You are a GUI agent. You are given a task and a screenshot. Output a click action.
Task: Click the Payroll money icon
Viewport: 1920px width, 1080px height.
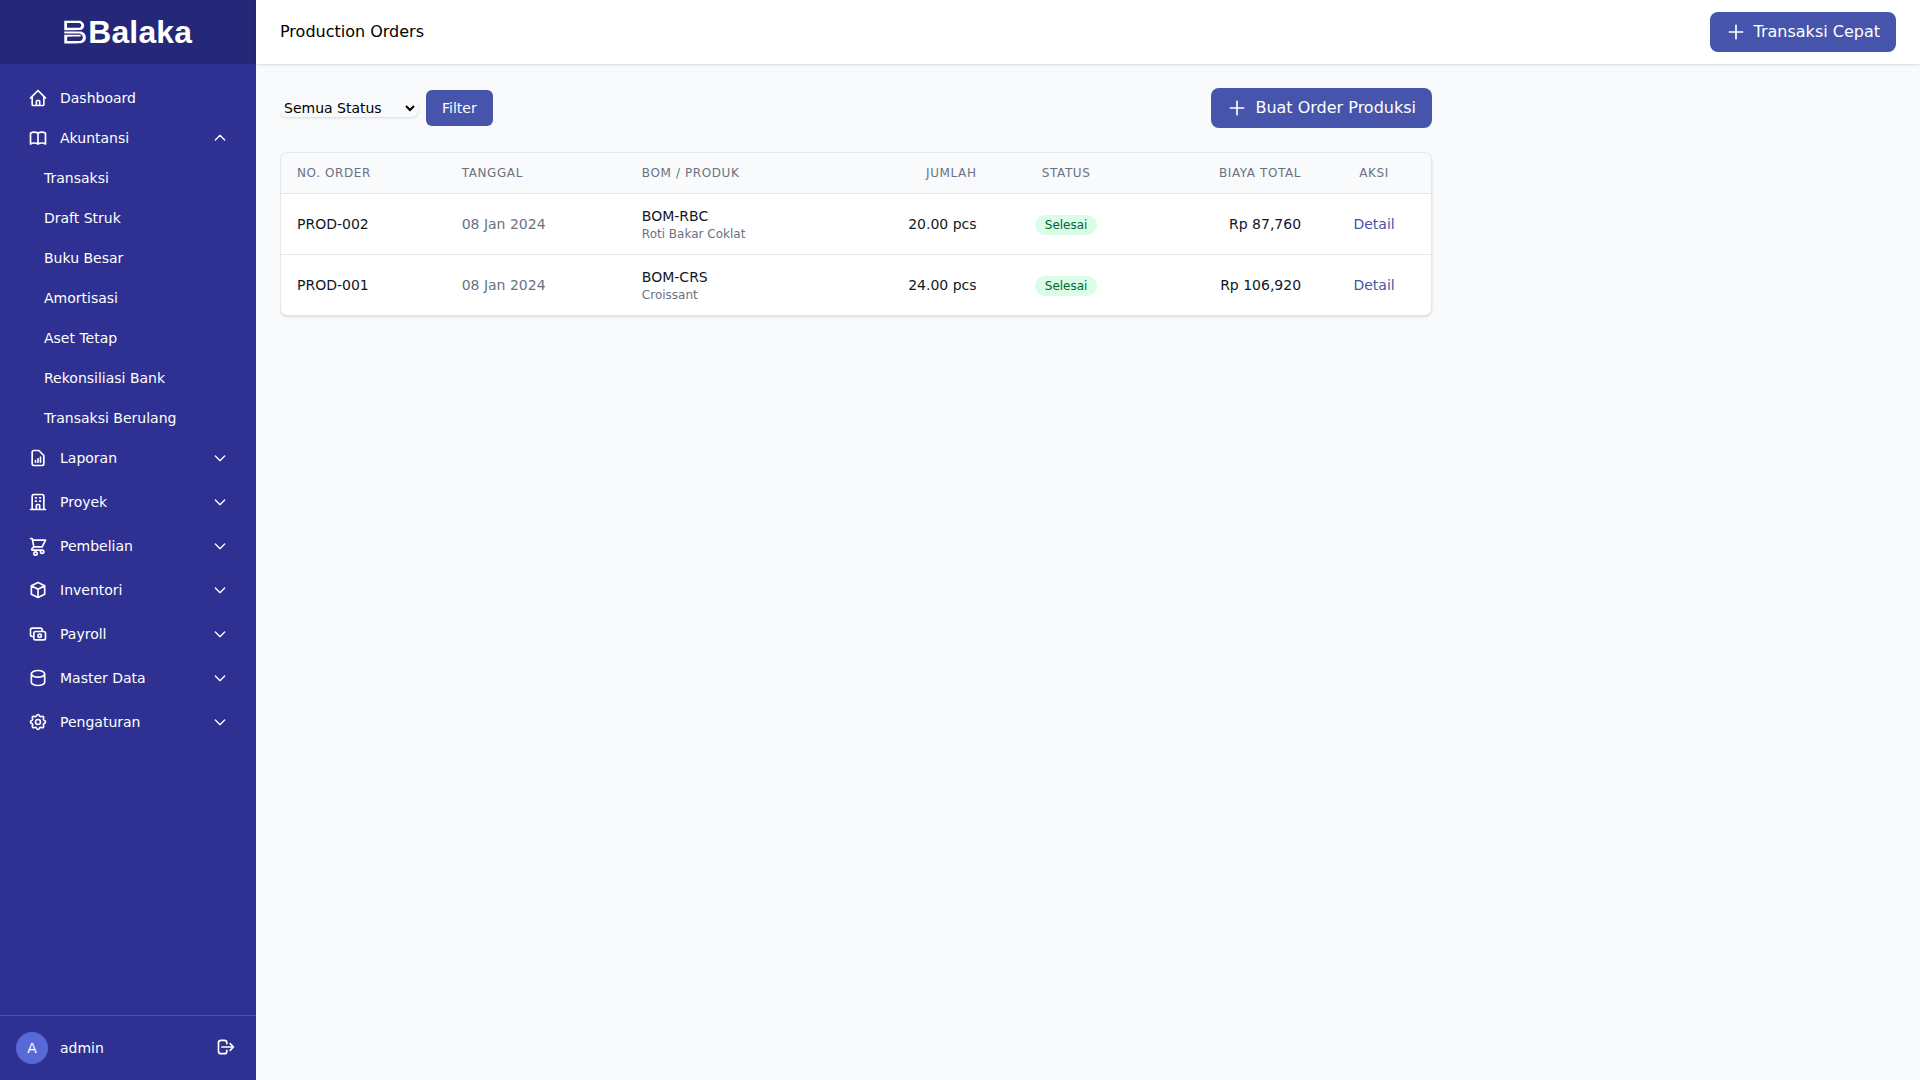click(x=38, y=634)
